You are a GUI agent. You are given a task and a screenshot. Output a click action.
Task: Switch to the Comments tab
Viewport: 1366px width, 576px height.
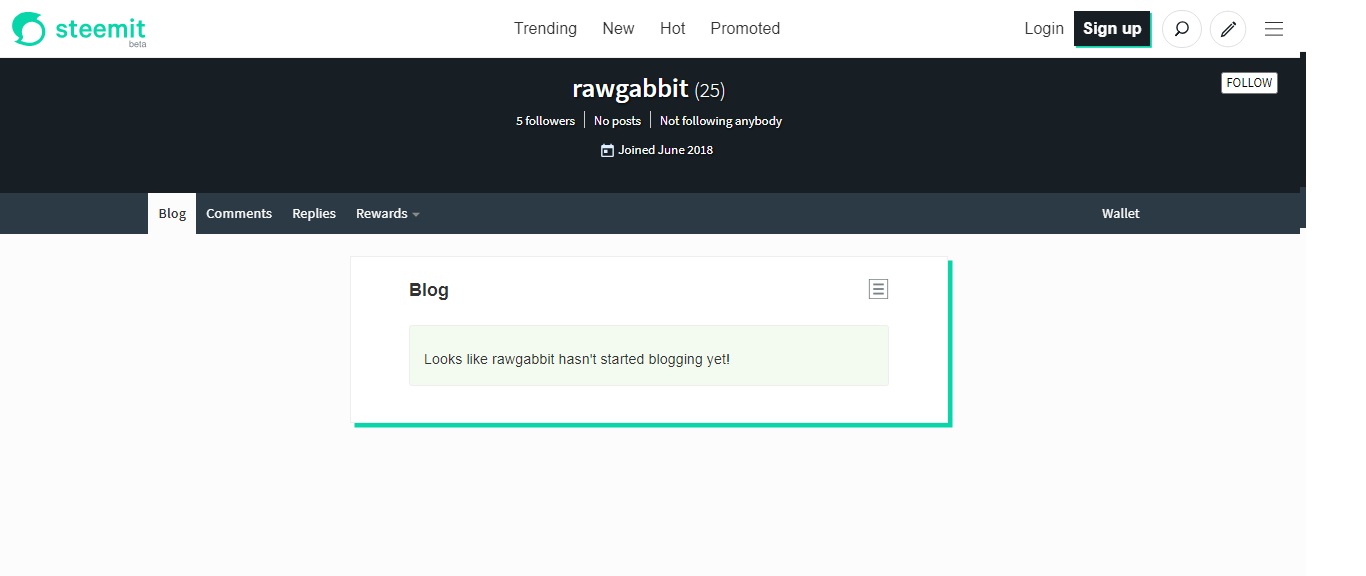(239, 213)
